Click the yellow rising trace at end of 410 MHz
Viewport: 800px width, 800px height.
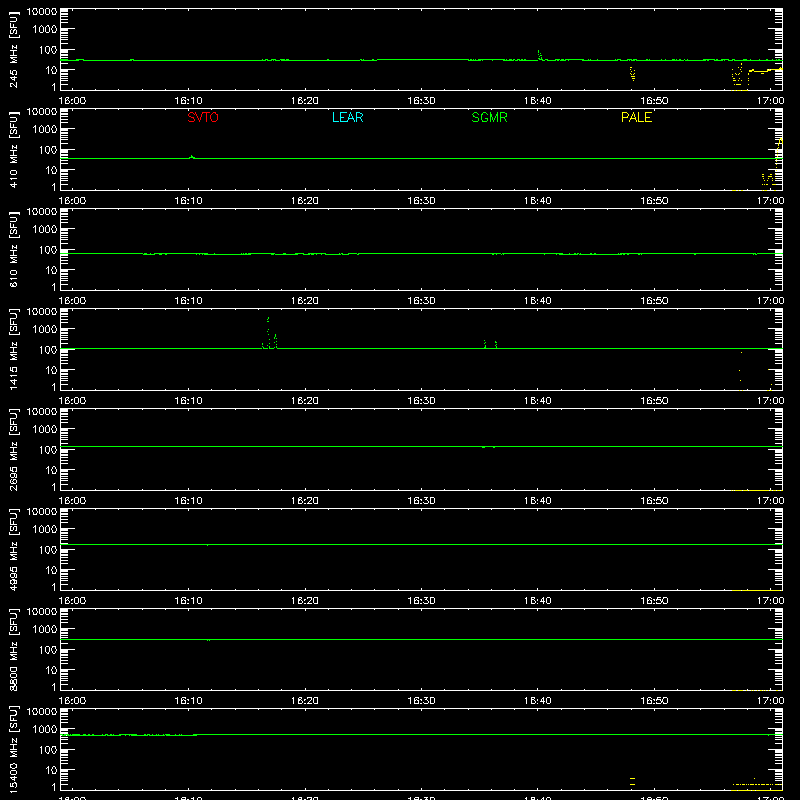(x=778, y=153)
